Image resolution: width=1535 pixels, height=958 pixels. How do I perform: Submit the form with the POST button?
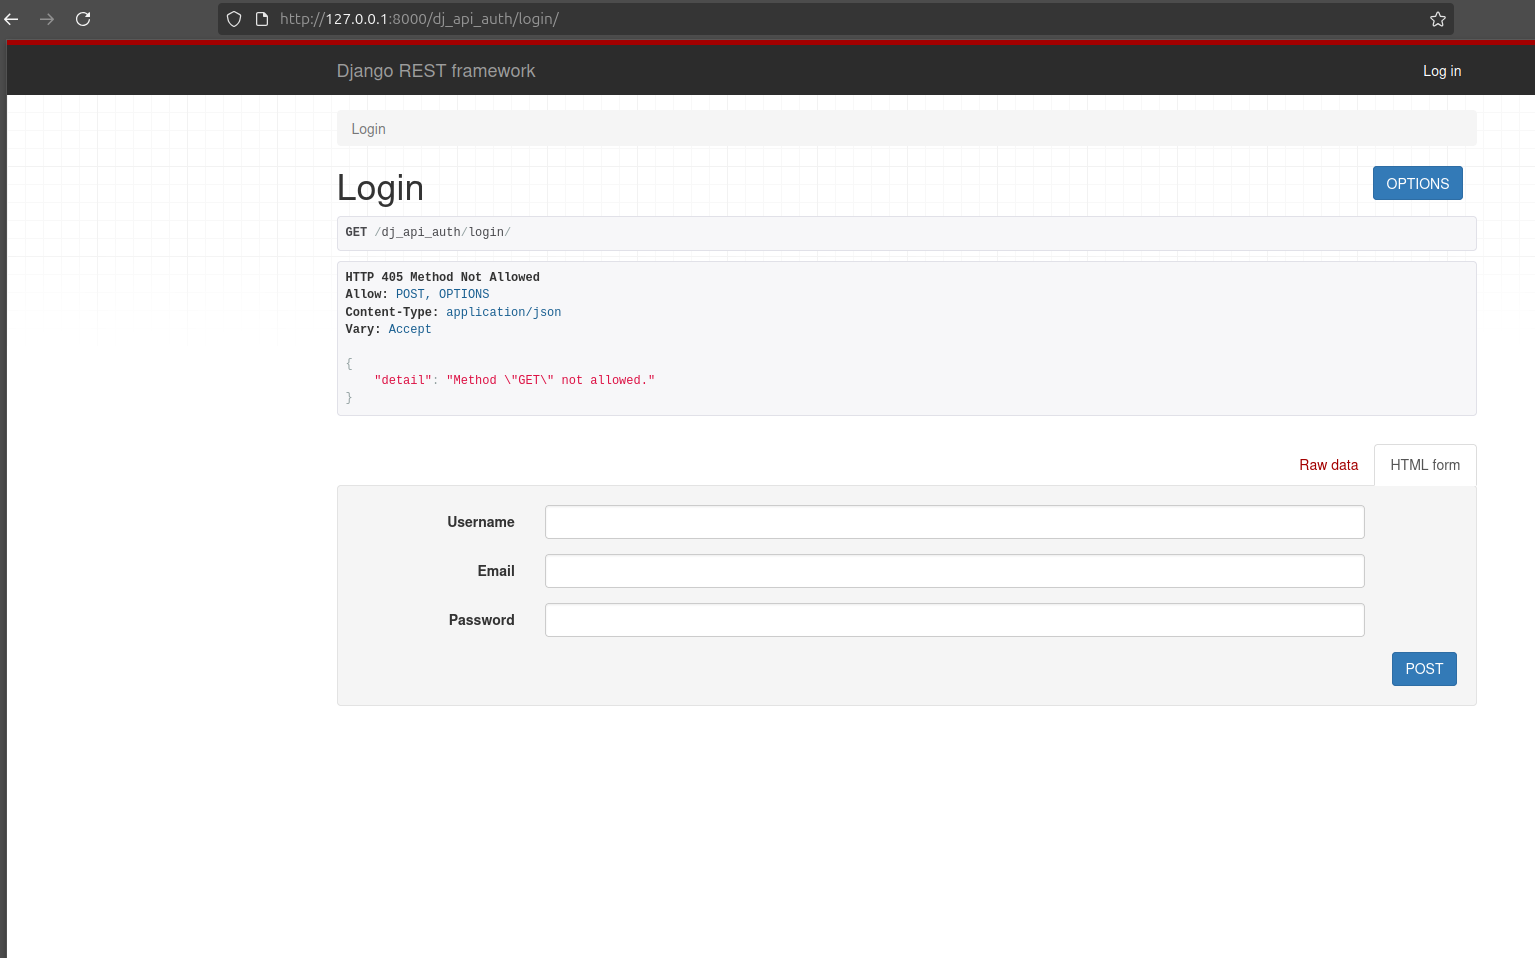[1424, 668]
